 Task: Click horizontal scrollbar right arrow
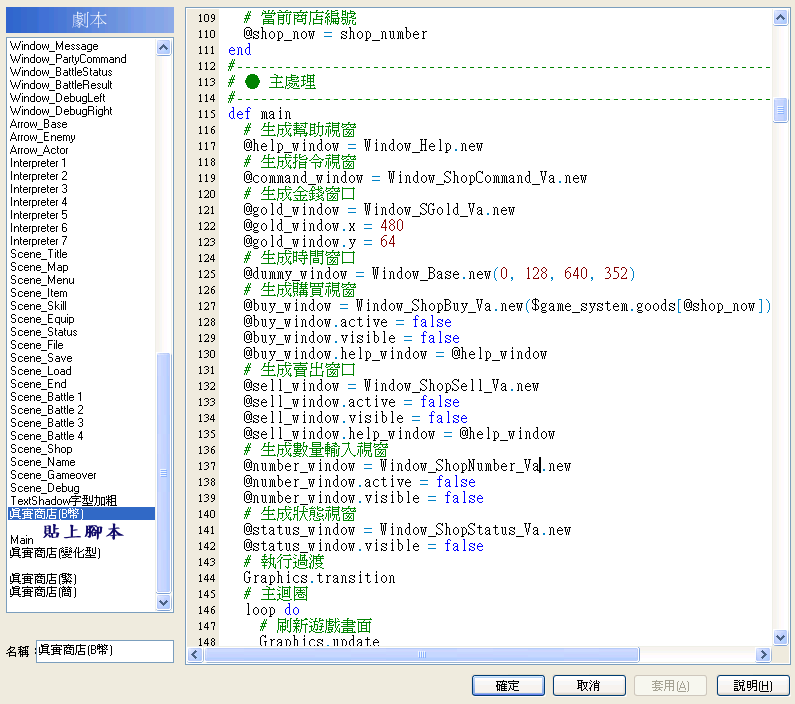click(x=763, y=654)
